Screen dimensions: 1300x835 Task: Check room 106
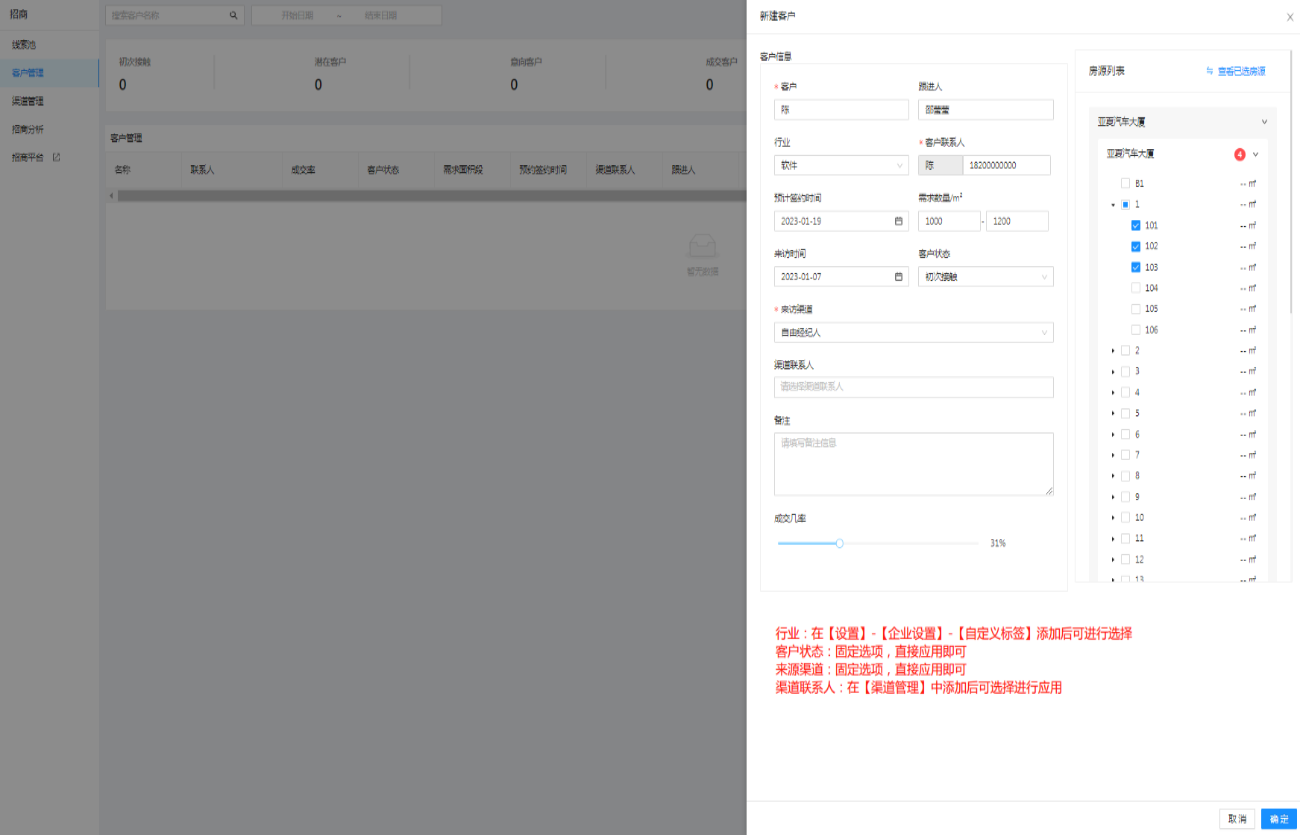pyautogui.click(x=1136, y=330)
